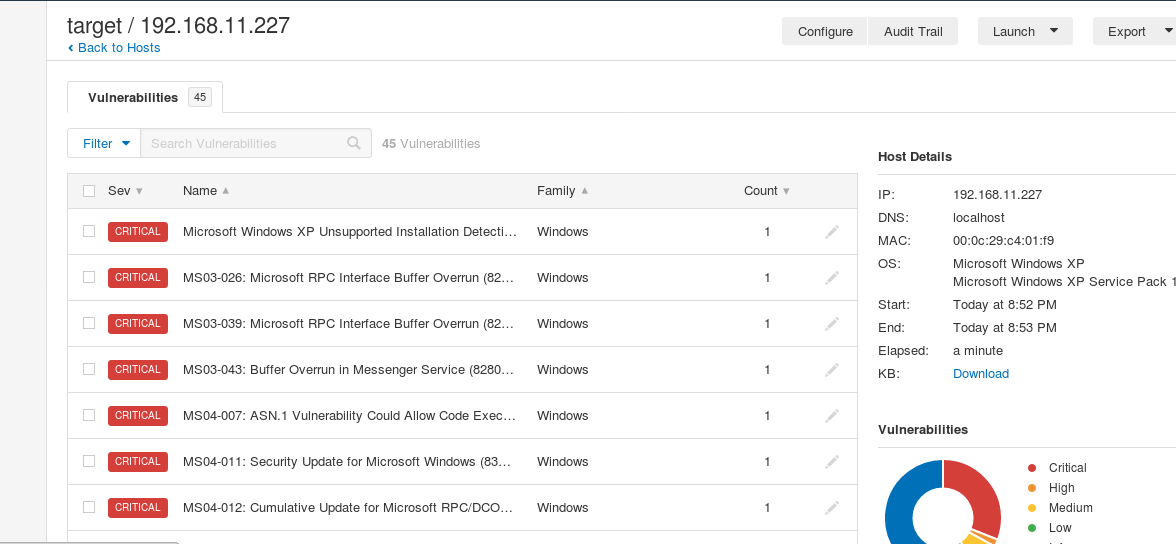Open MS04-007 ASN.1 Vulnerability entry
The width and height of the screenshot is (1176, 544).
pyautogui.click(x=350, y=416)
